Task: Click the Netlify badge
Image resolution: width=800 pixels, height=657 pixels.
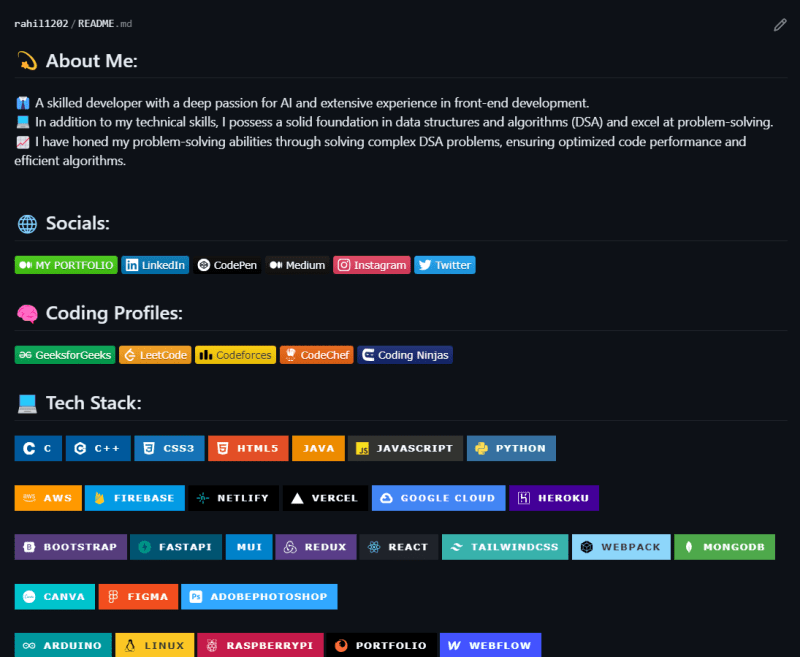Action: (234, 498)
